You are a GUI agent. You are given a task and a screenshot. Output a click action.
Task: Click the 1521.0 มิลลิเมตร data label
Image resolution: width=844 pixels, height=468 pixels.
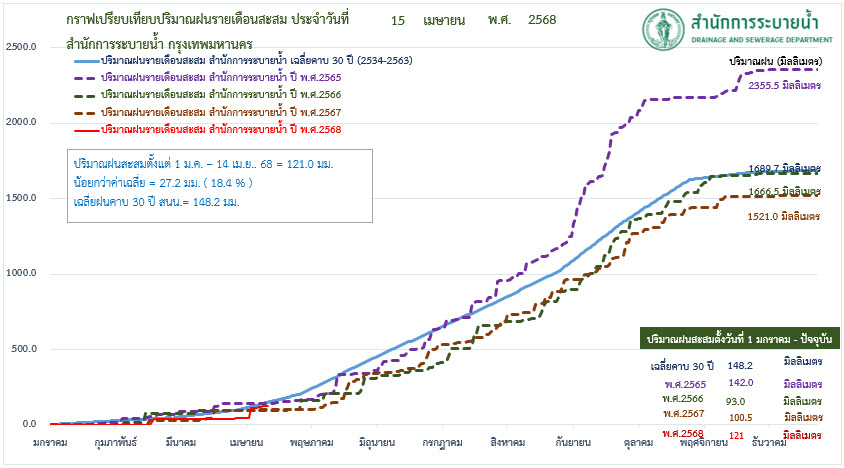pyautogui.click(x=784, y=216)
